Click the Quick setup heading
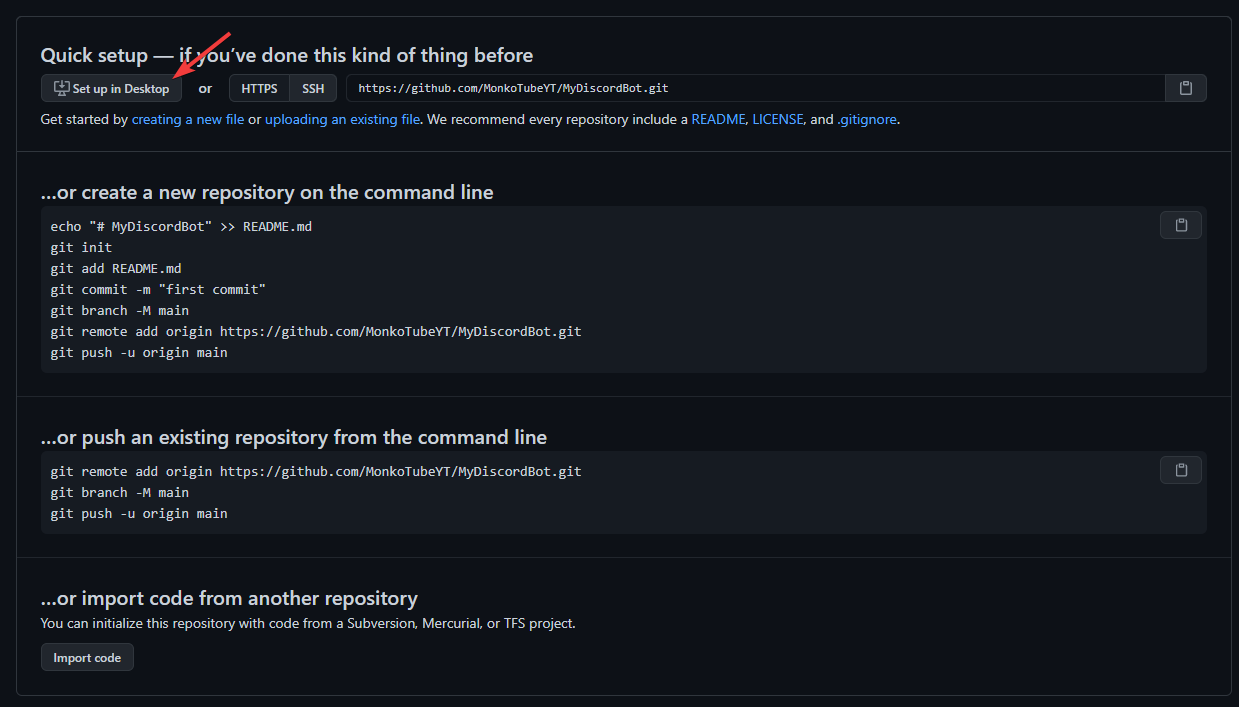The width and height of the screenshot is (1239, 707). pyautogui.click(x=286, y=55)
